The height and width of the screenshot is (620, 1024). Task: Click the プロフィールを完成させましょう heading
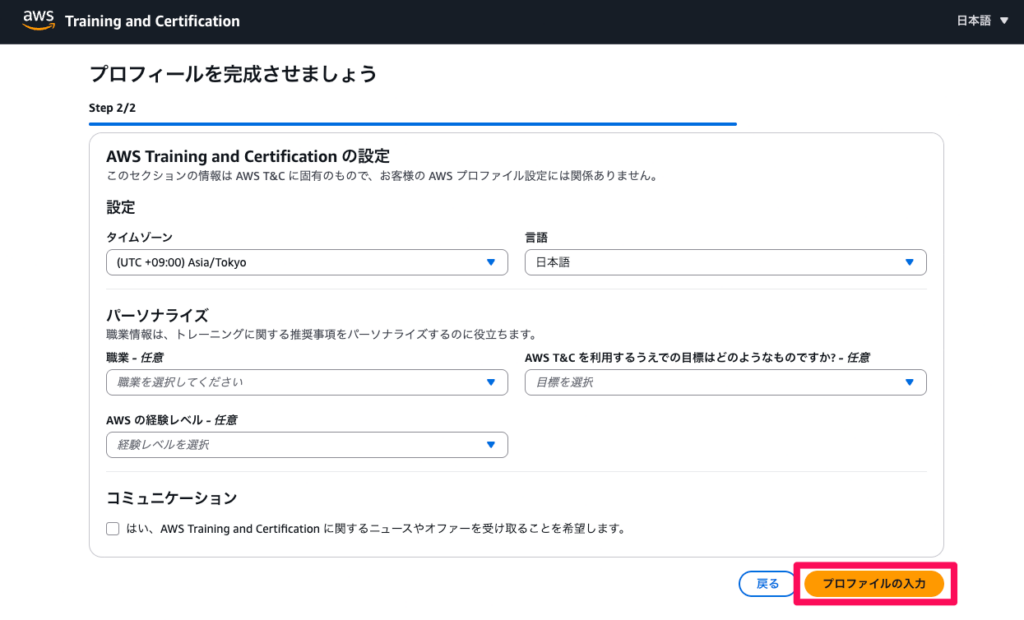(x=233, y=74)
